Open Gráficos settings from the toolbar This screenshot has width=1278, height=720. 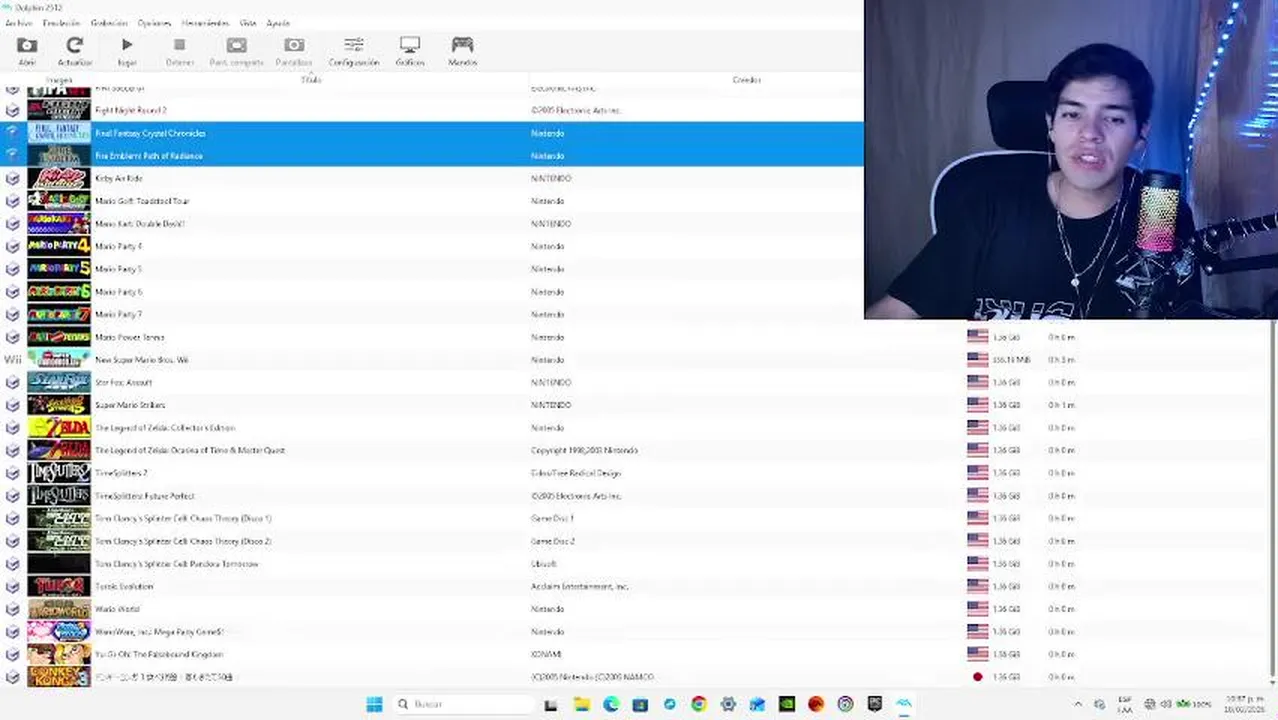point(410,51)
